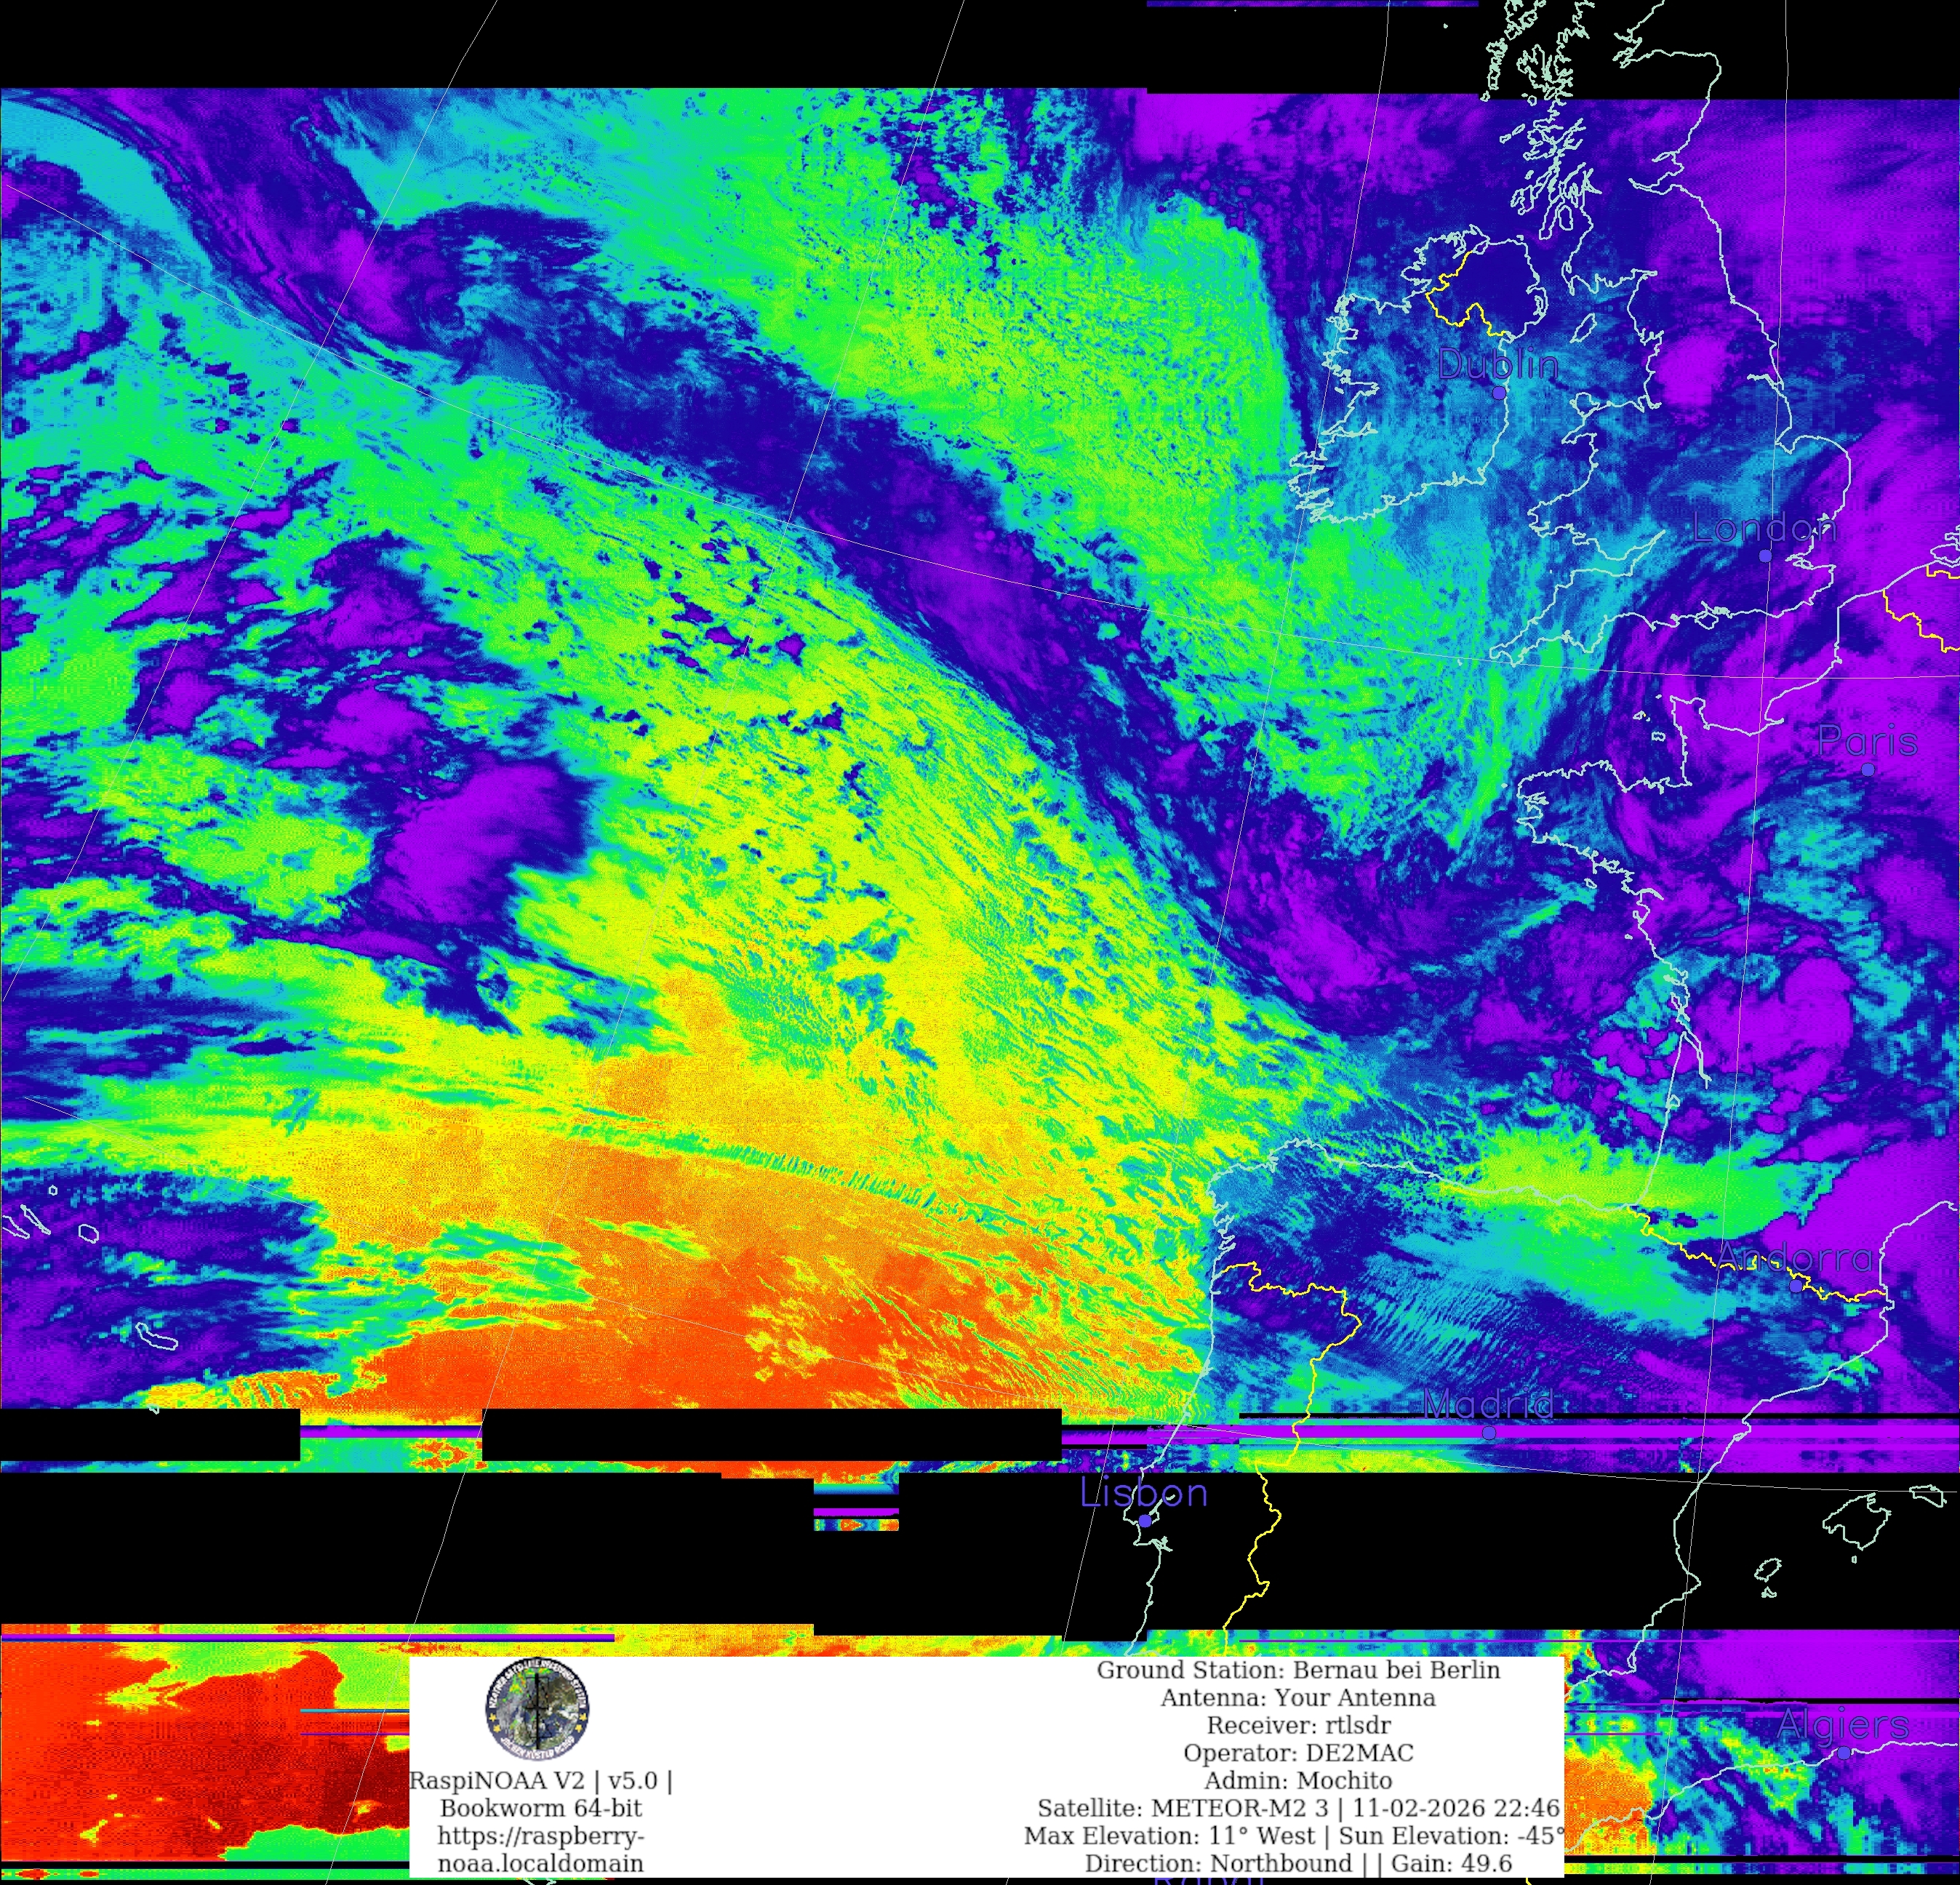Click the Andorra city marker dot
Image resolution: width=1960 pixels, height=1885 pixels.
[x=1796, y=1286]
